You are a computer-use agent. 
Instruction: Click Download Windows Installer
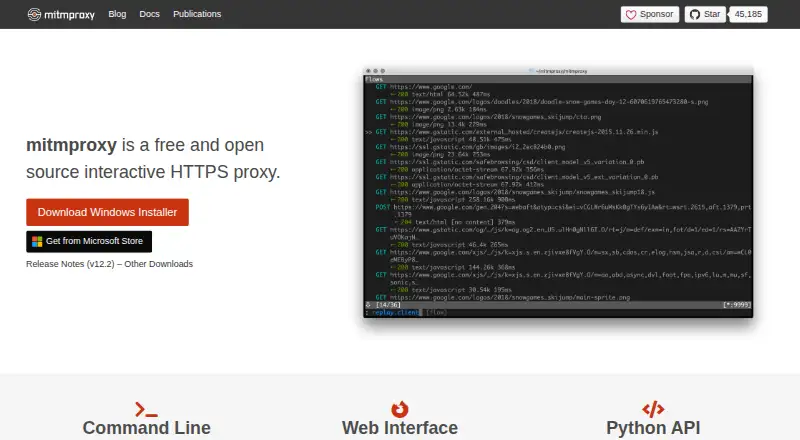pos(107,212)
